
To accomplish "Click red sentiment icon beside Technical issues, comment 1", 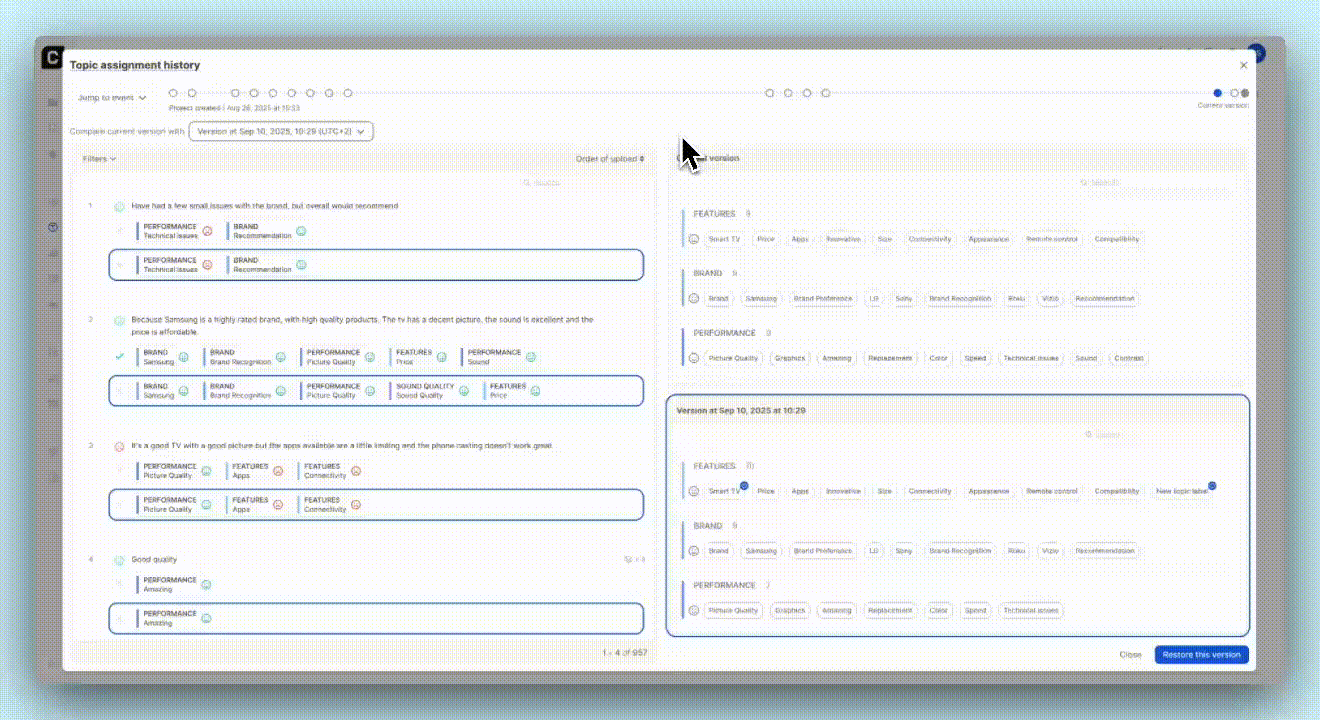I will point(207,231).
